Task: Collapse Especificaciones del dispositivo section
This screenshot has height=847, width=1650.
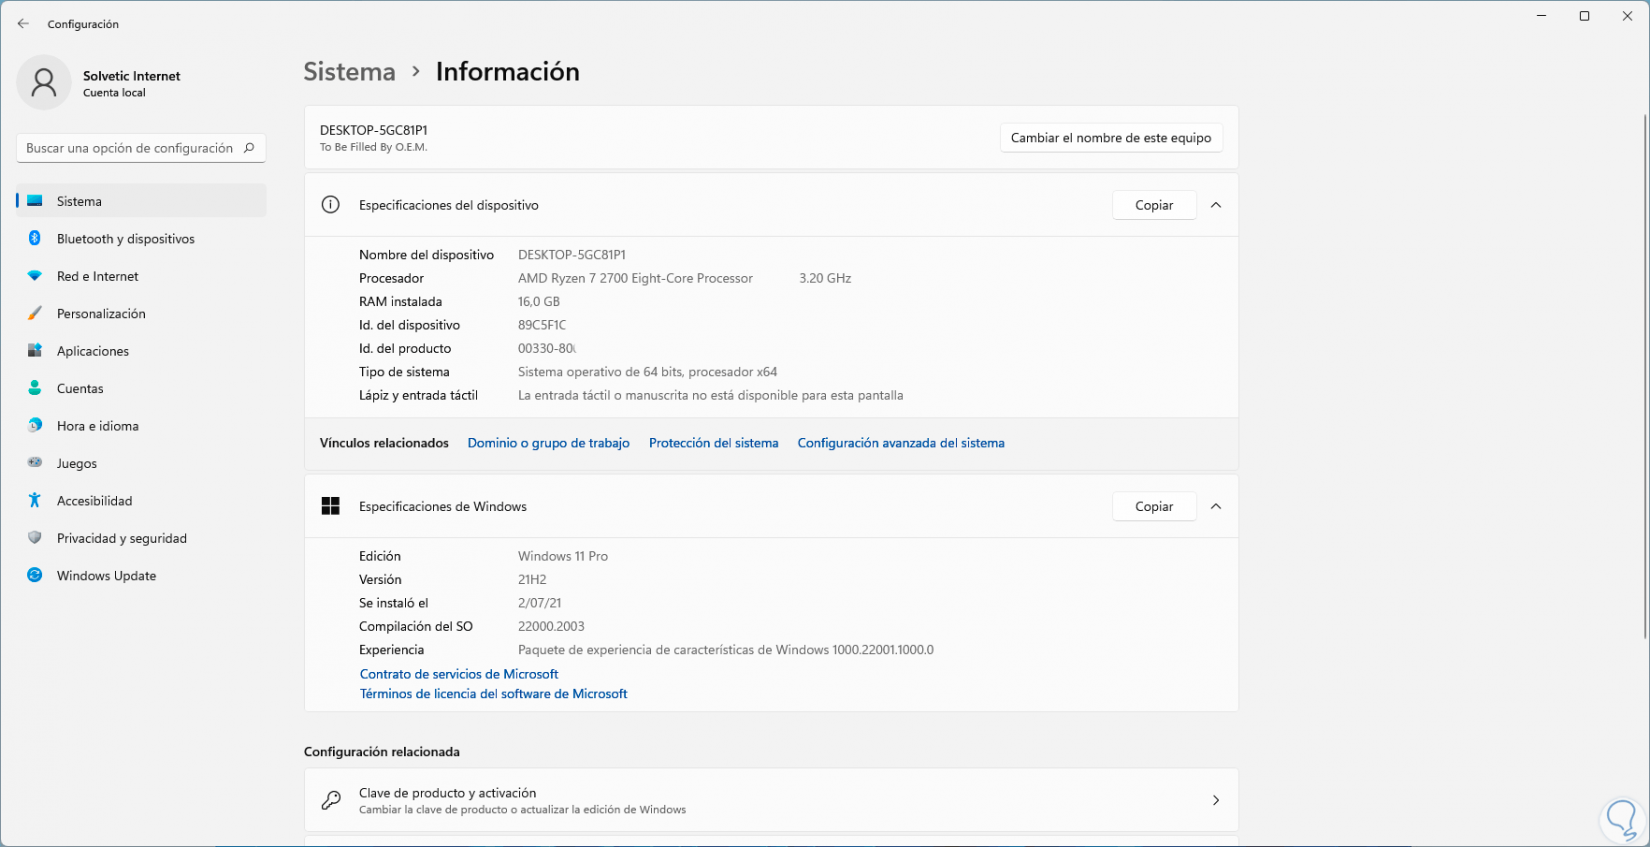Action: click(x=1216, y=205)
